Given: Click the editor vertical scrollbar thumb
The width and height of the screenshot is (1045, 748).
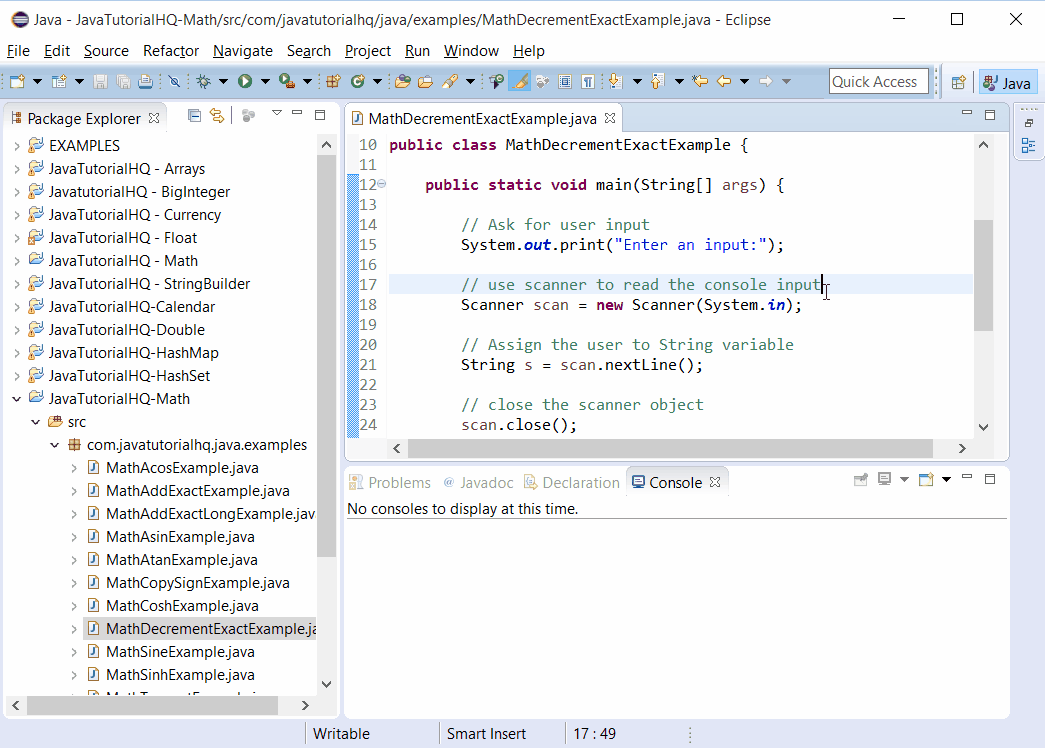Looking at the screenshot, I should tap(983, 275).
